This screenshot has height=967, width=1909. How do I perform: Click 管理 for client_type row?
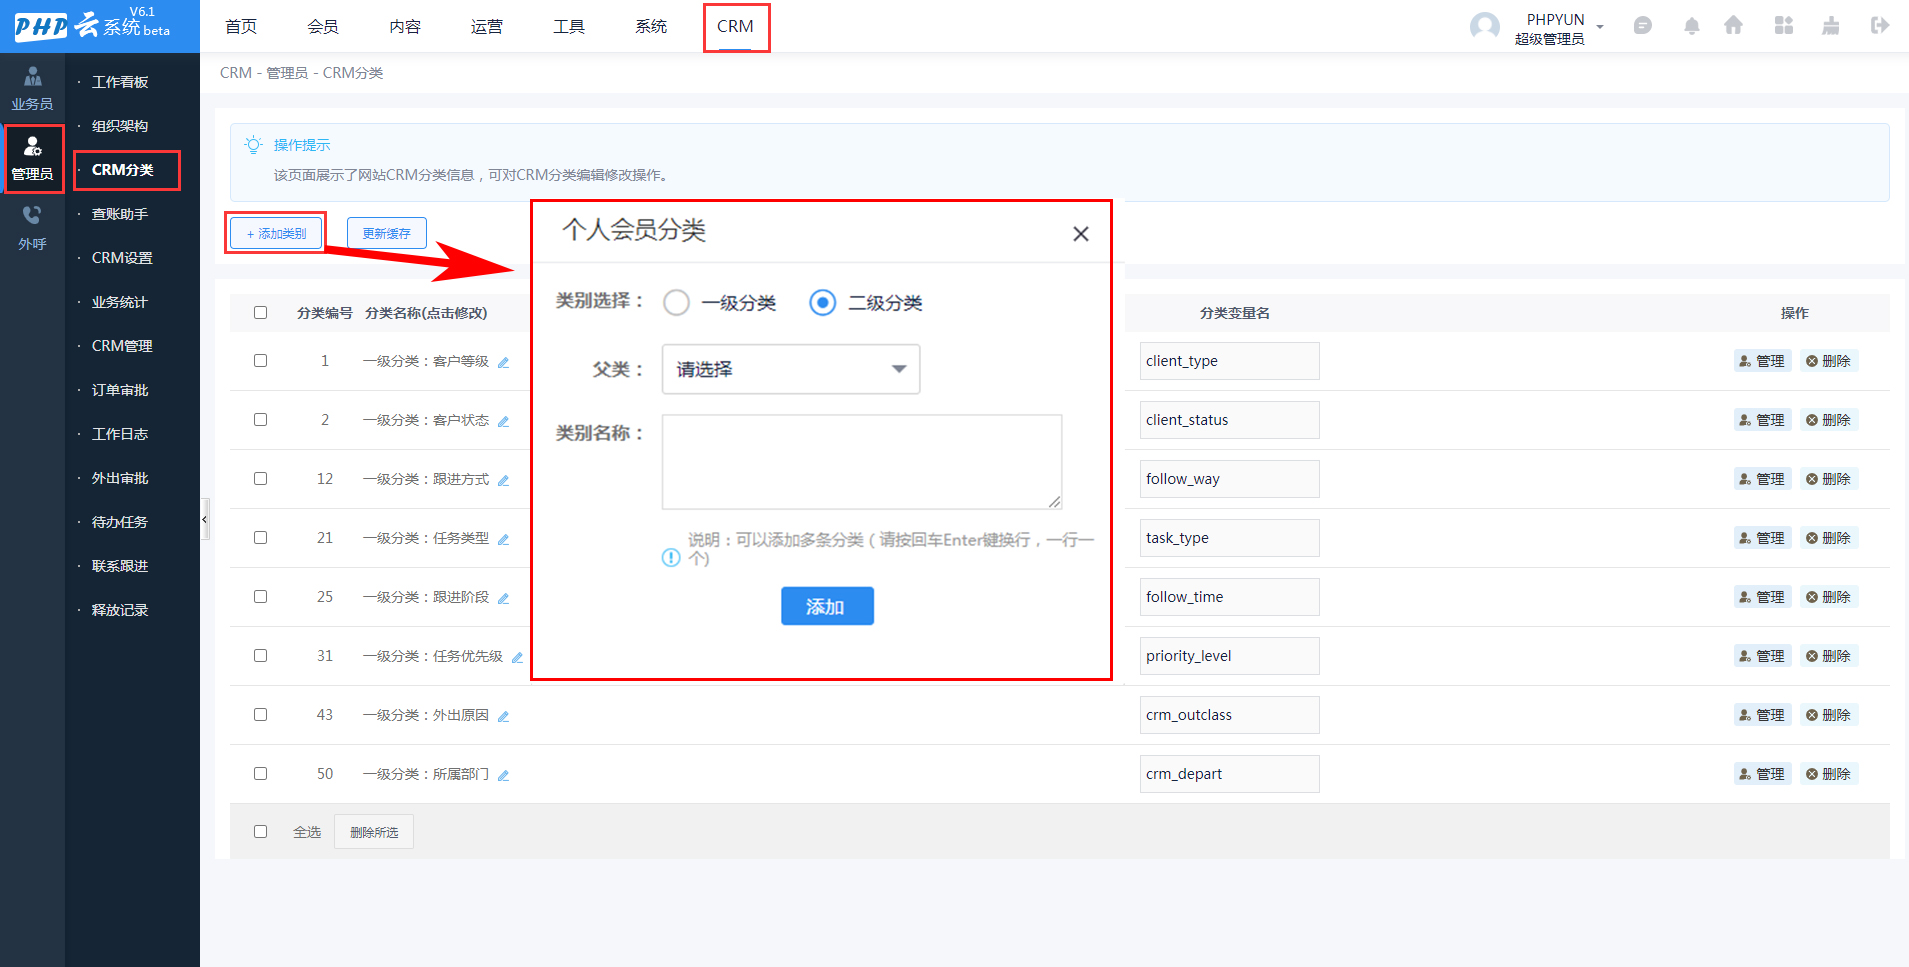point(1762,361)
